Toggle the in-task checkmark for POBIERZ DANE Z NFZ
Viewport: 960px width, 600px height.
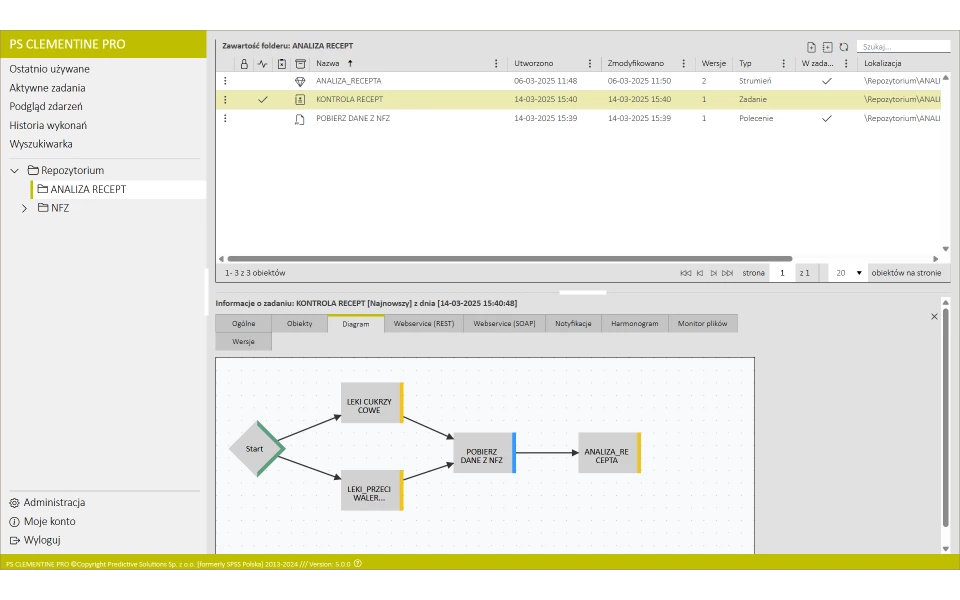(x=826, y=119)
